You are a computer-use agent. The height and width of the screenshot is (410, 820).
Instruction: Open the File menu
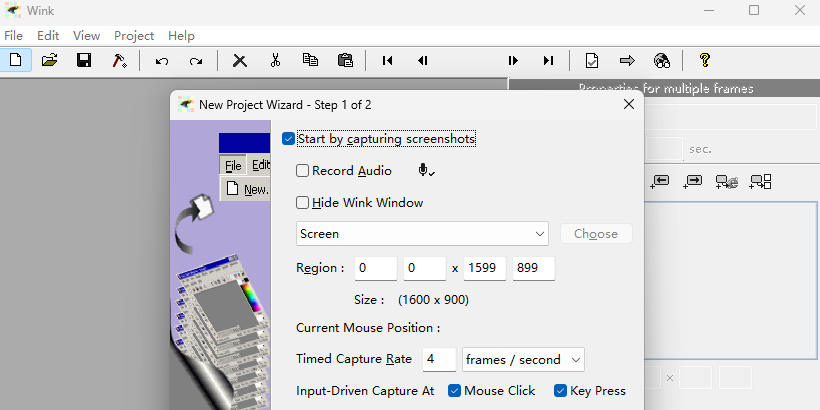(x=14, y=36)
